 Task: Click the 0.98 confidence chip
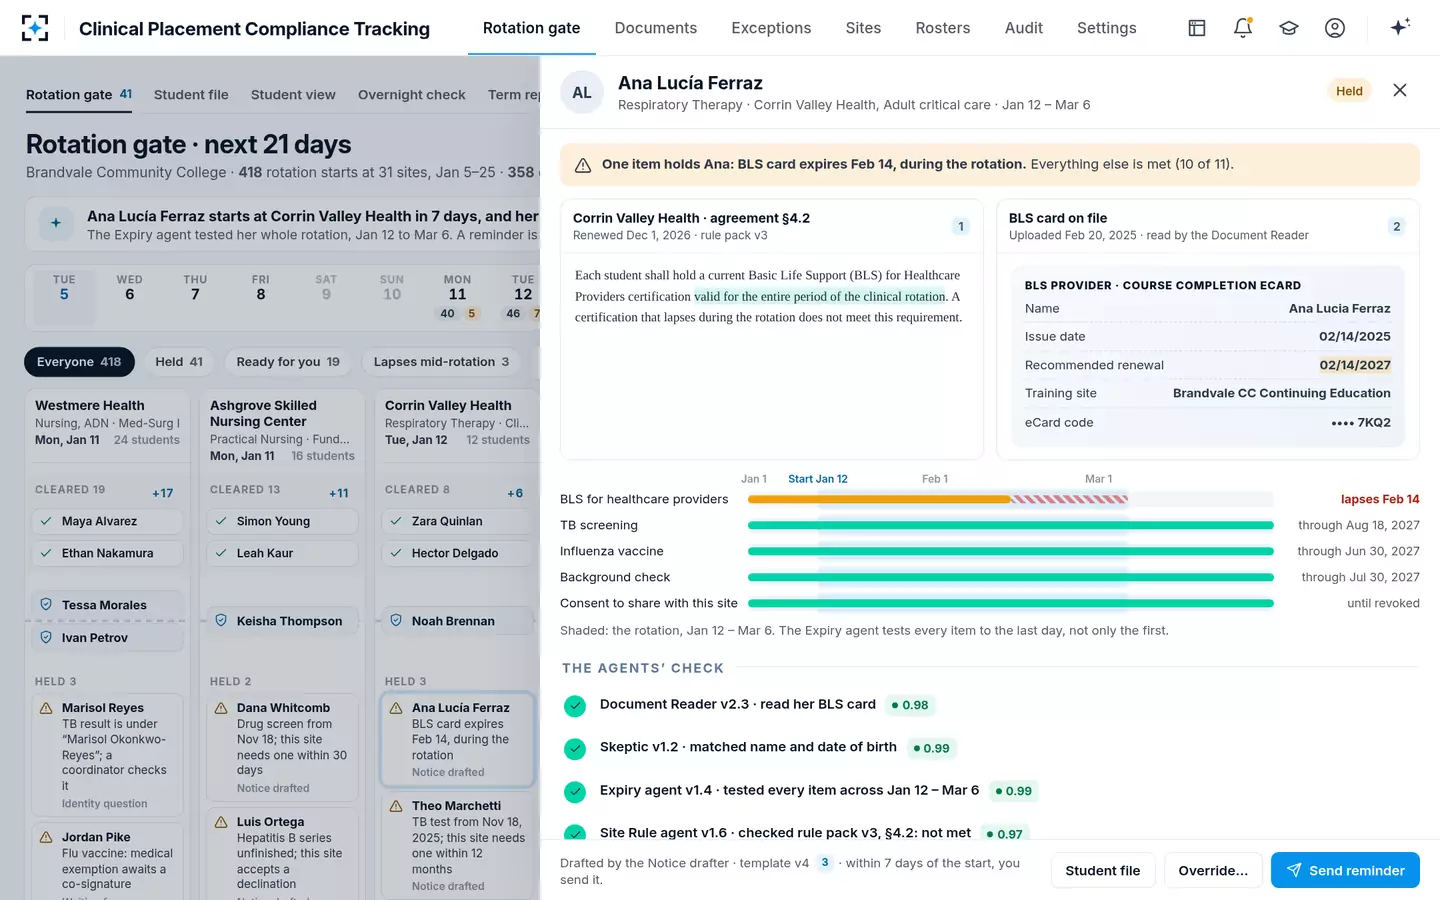click(x=910, y=705)
